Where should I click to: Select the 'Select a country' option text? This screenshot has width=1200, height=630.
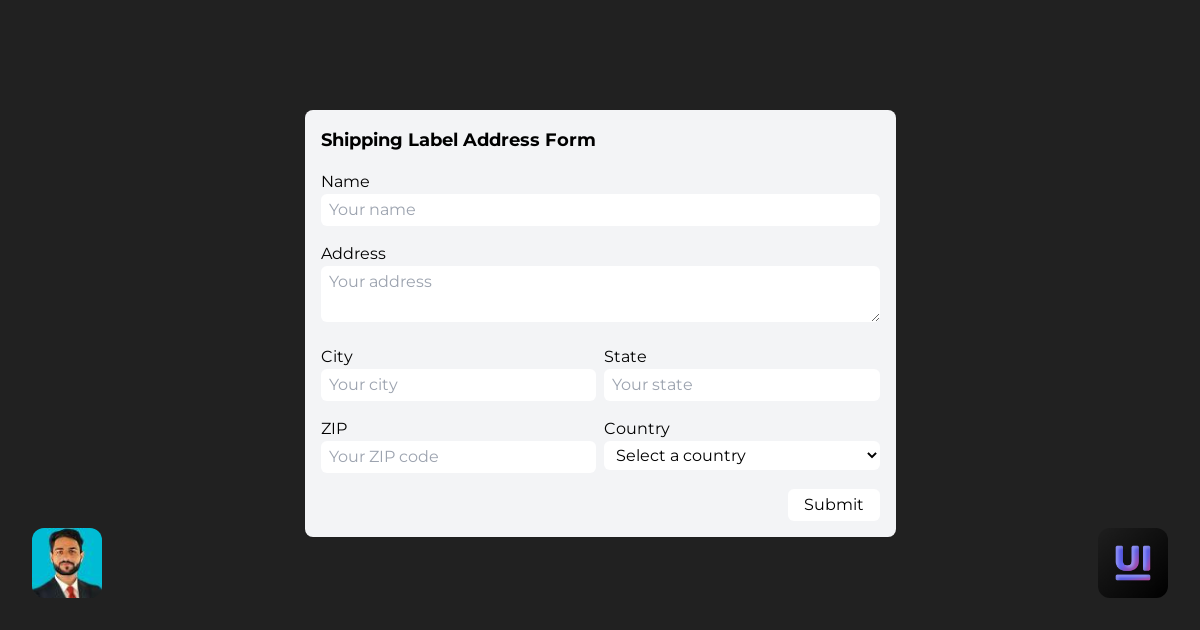(681, 456)
